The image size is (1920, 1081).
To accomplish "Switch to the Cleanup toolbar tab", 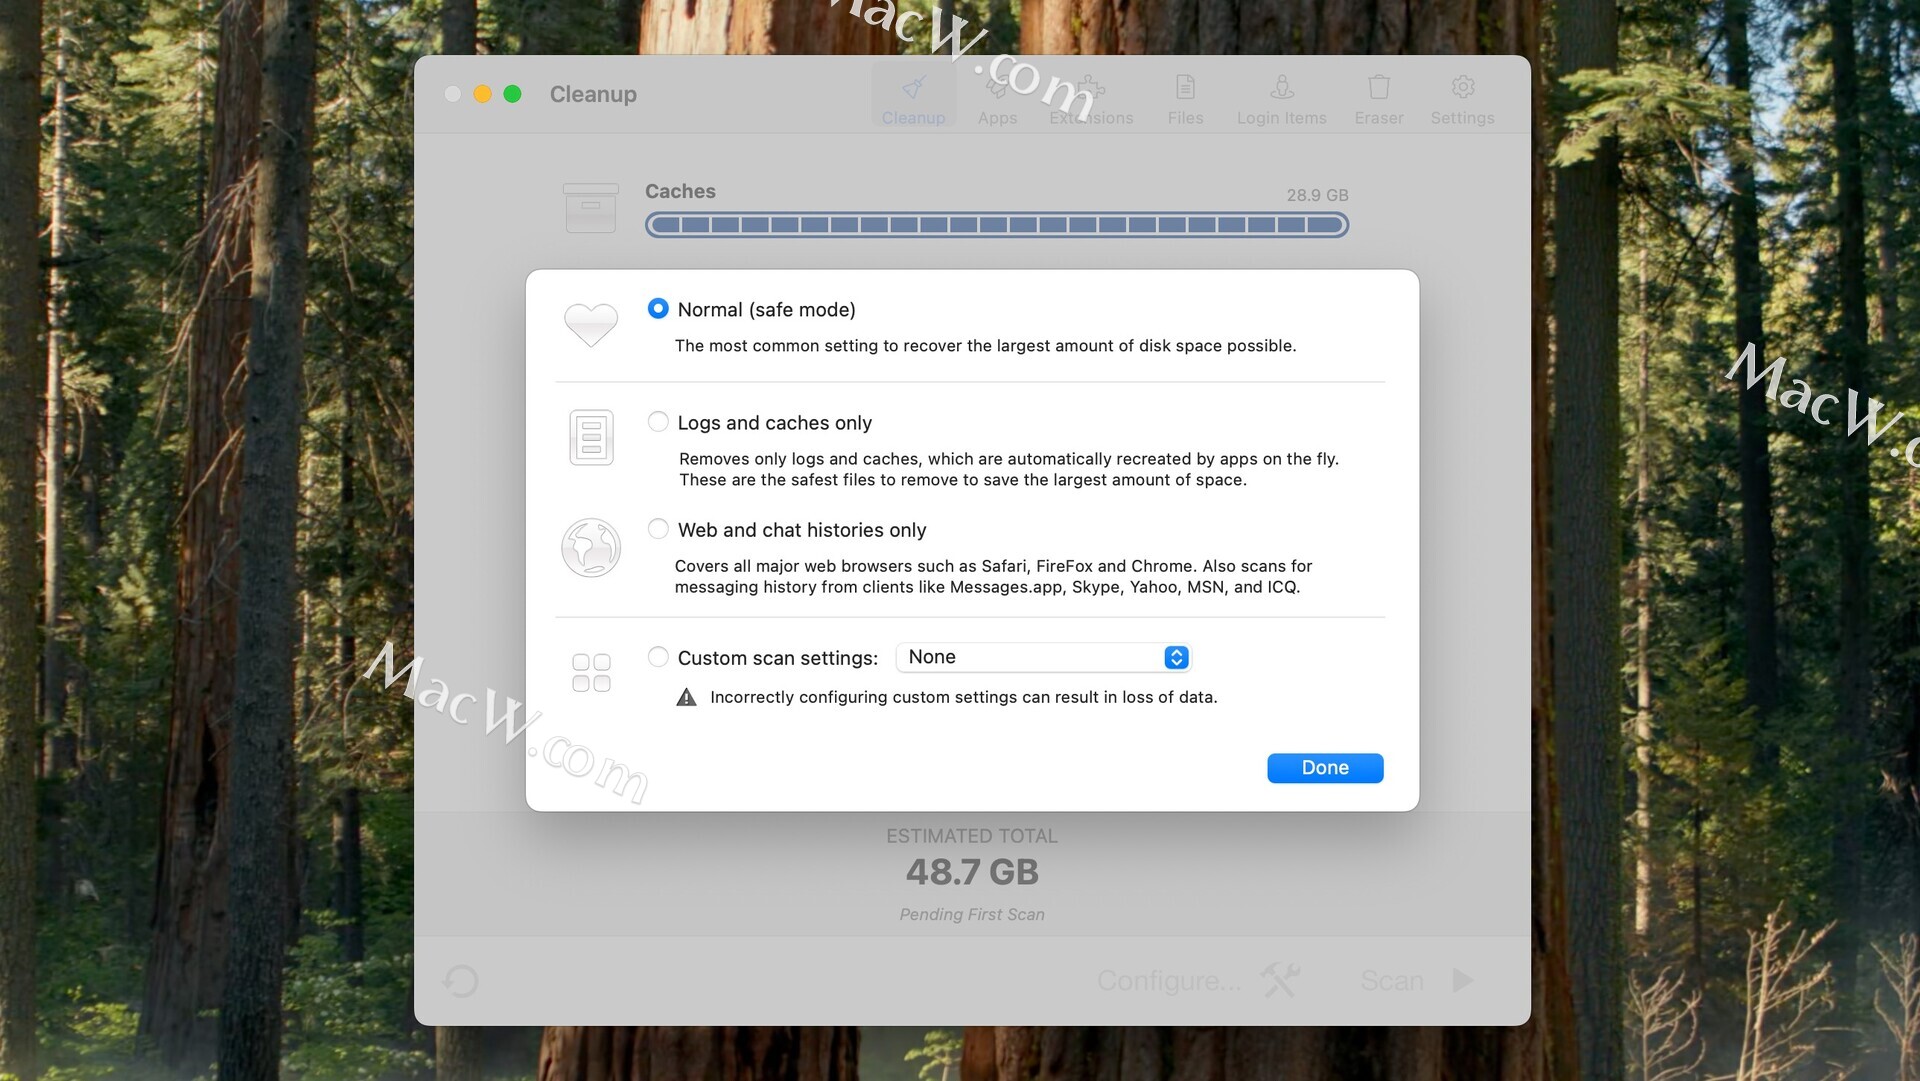I will [x=913, y=99].
